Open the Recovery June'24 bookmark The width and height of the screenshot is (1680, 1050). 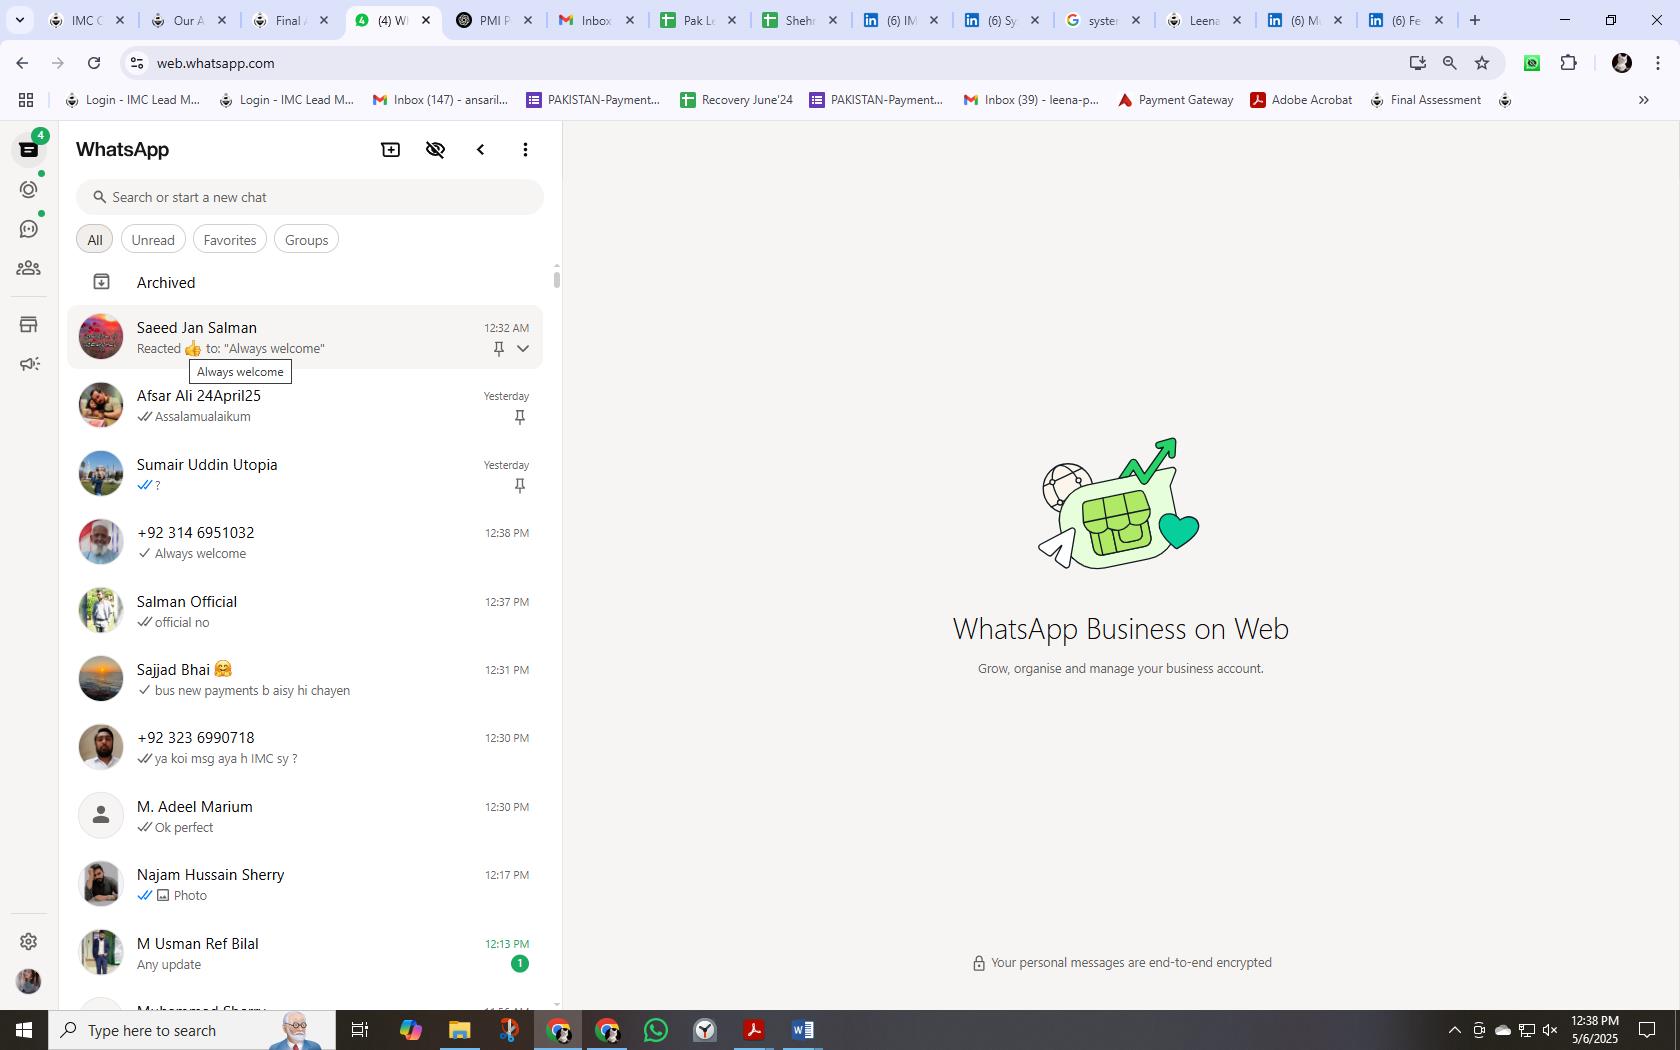737,100
